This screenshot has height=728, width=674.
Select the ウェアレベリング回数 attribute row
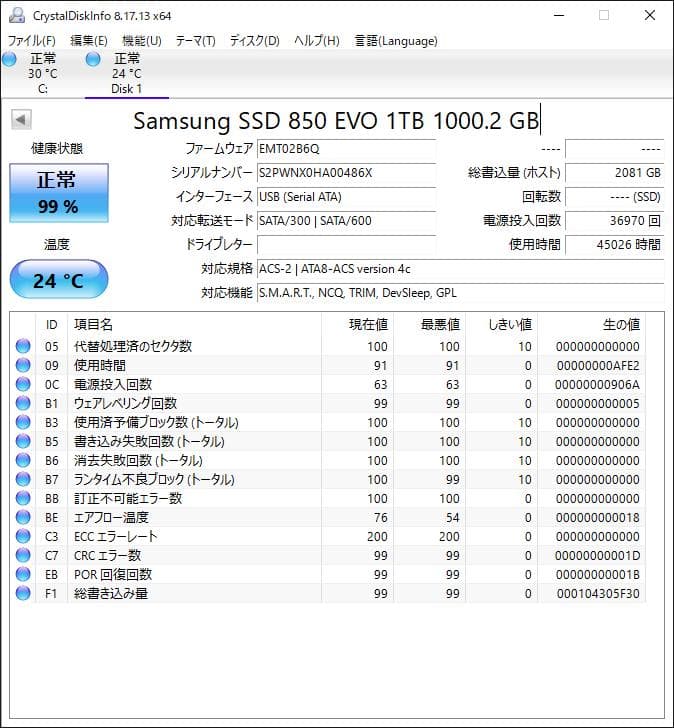point(327,403)
